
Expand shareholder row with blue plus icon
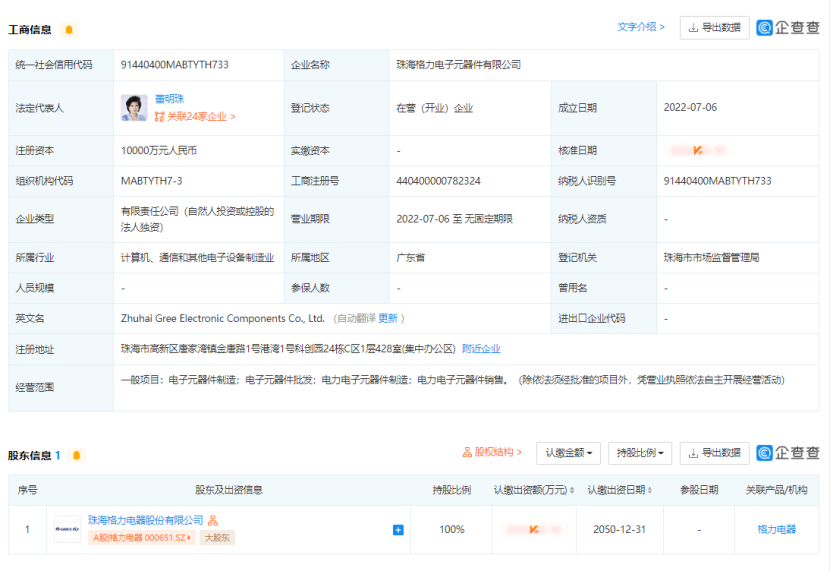[398, 529]
